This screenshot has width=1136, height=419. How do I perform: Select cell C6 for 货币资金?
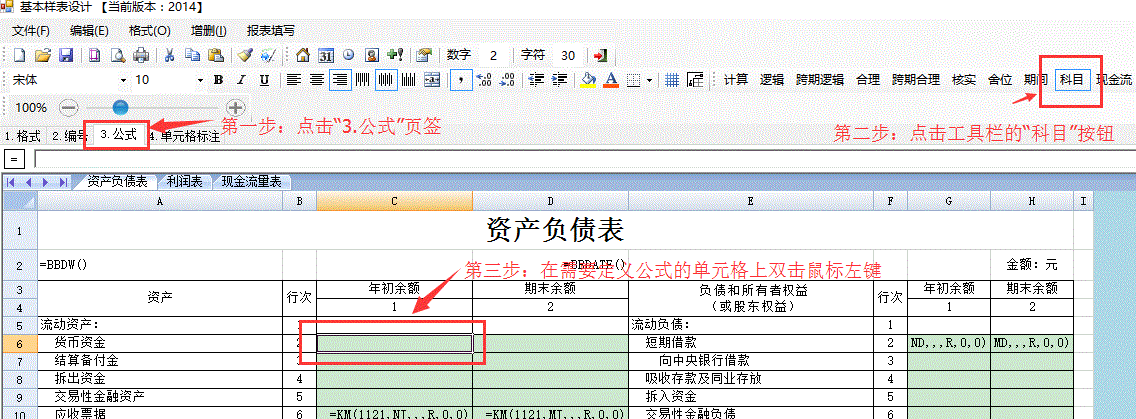click(395, 343)
